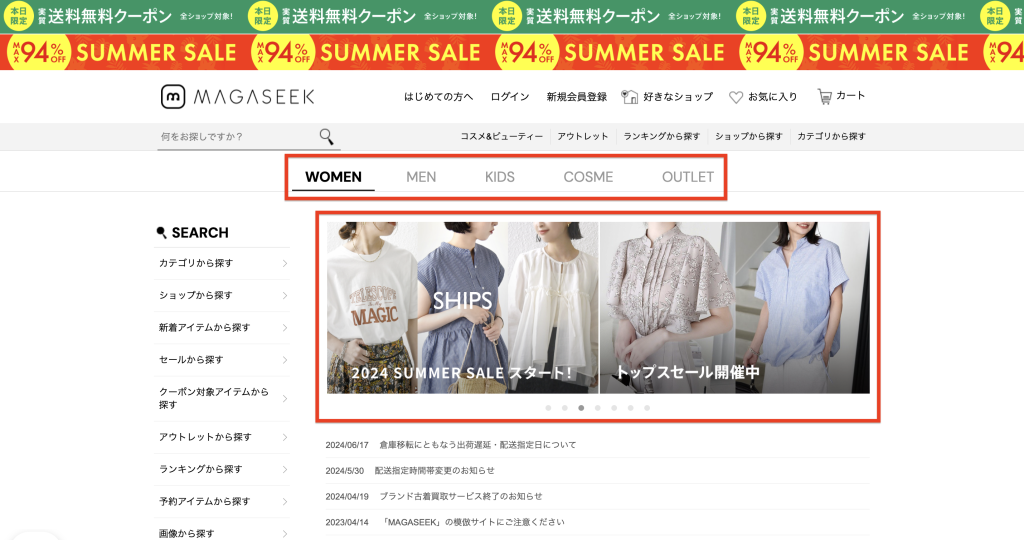The height and width of the screenshot is (540, 1024).
Task: Focus the 何をお探しですか search field
Action: (238, 136)
